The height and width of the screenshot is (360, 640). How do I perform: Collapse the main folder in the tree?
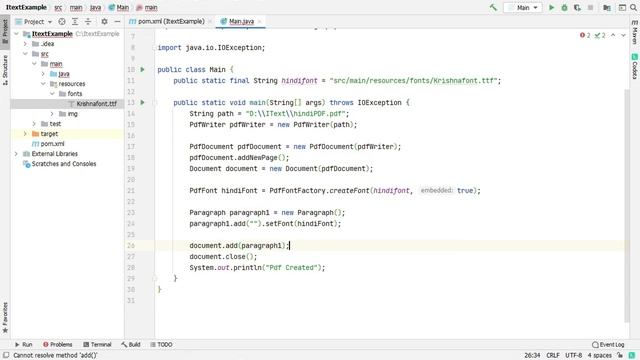point(34,64)
